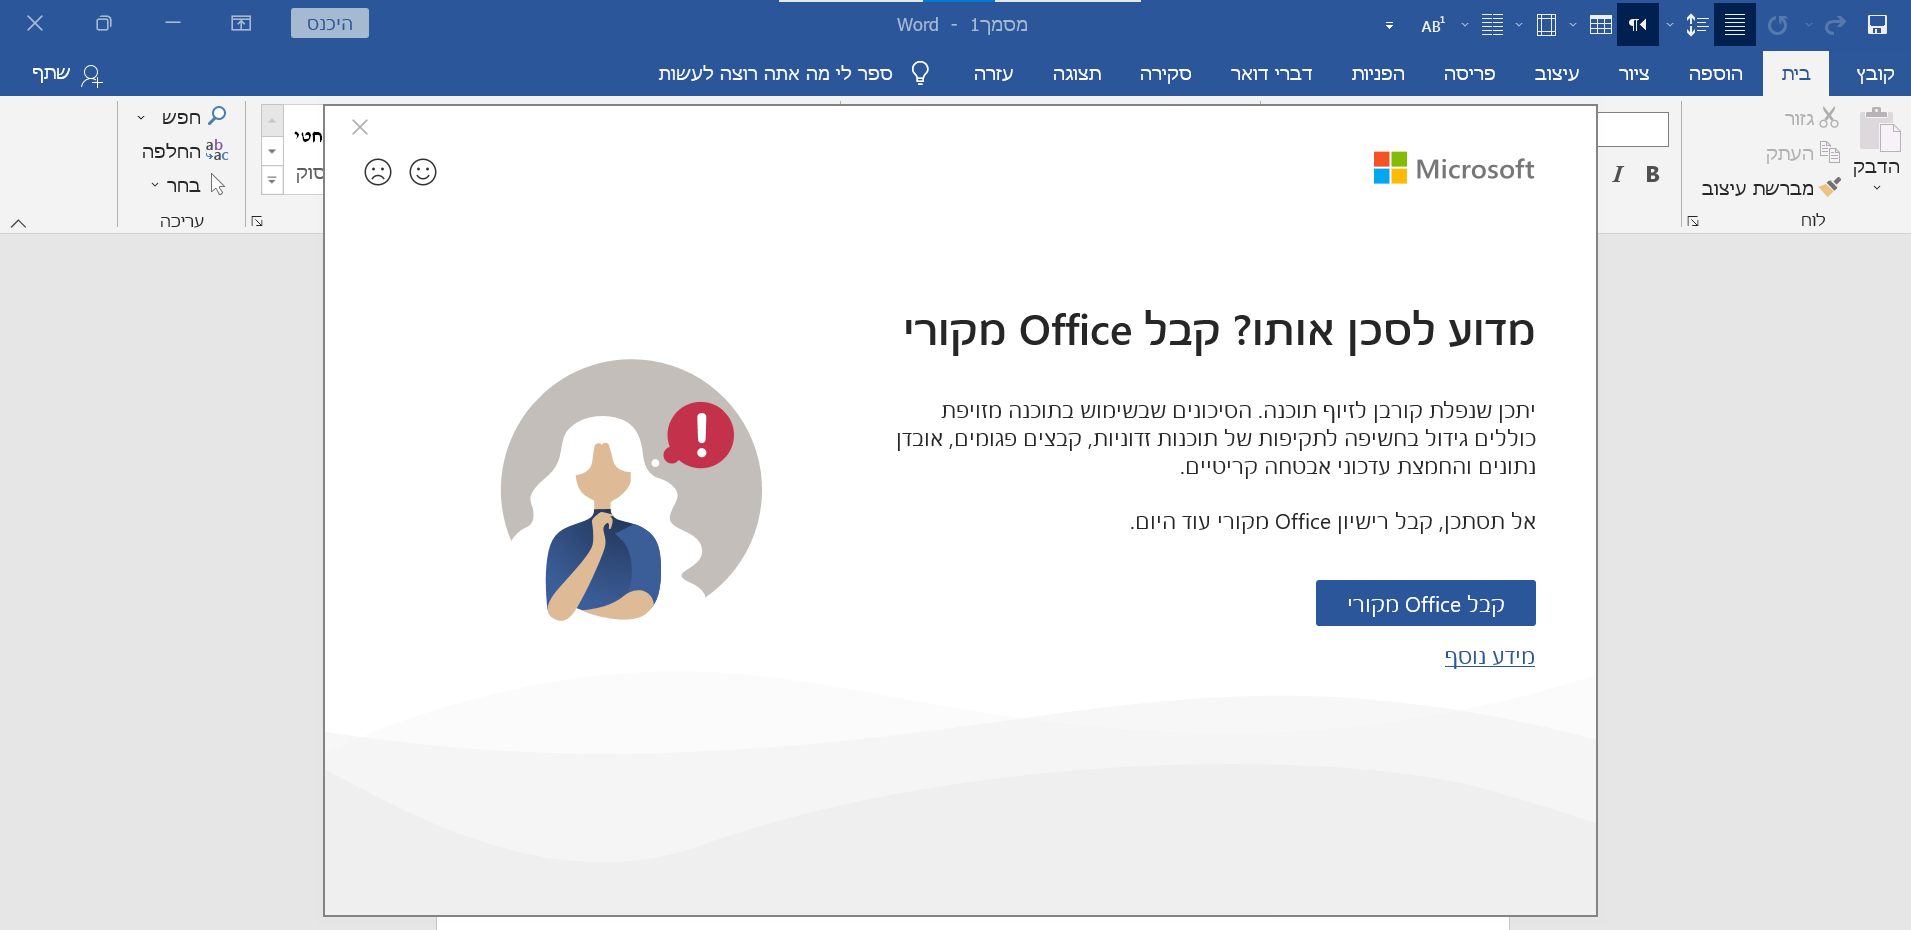
Task: Click the הדבק (Paste) clipboard icon
Action: click(x=1878, y=129)
